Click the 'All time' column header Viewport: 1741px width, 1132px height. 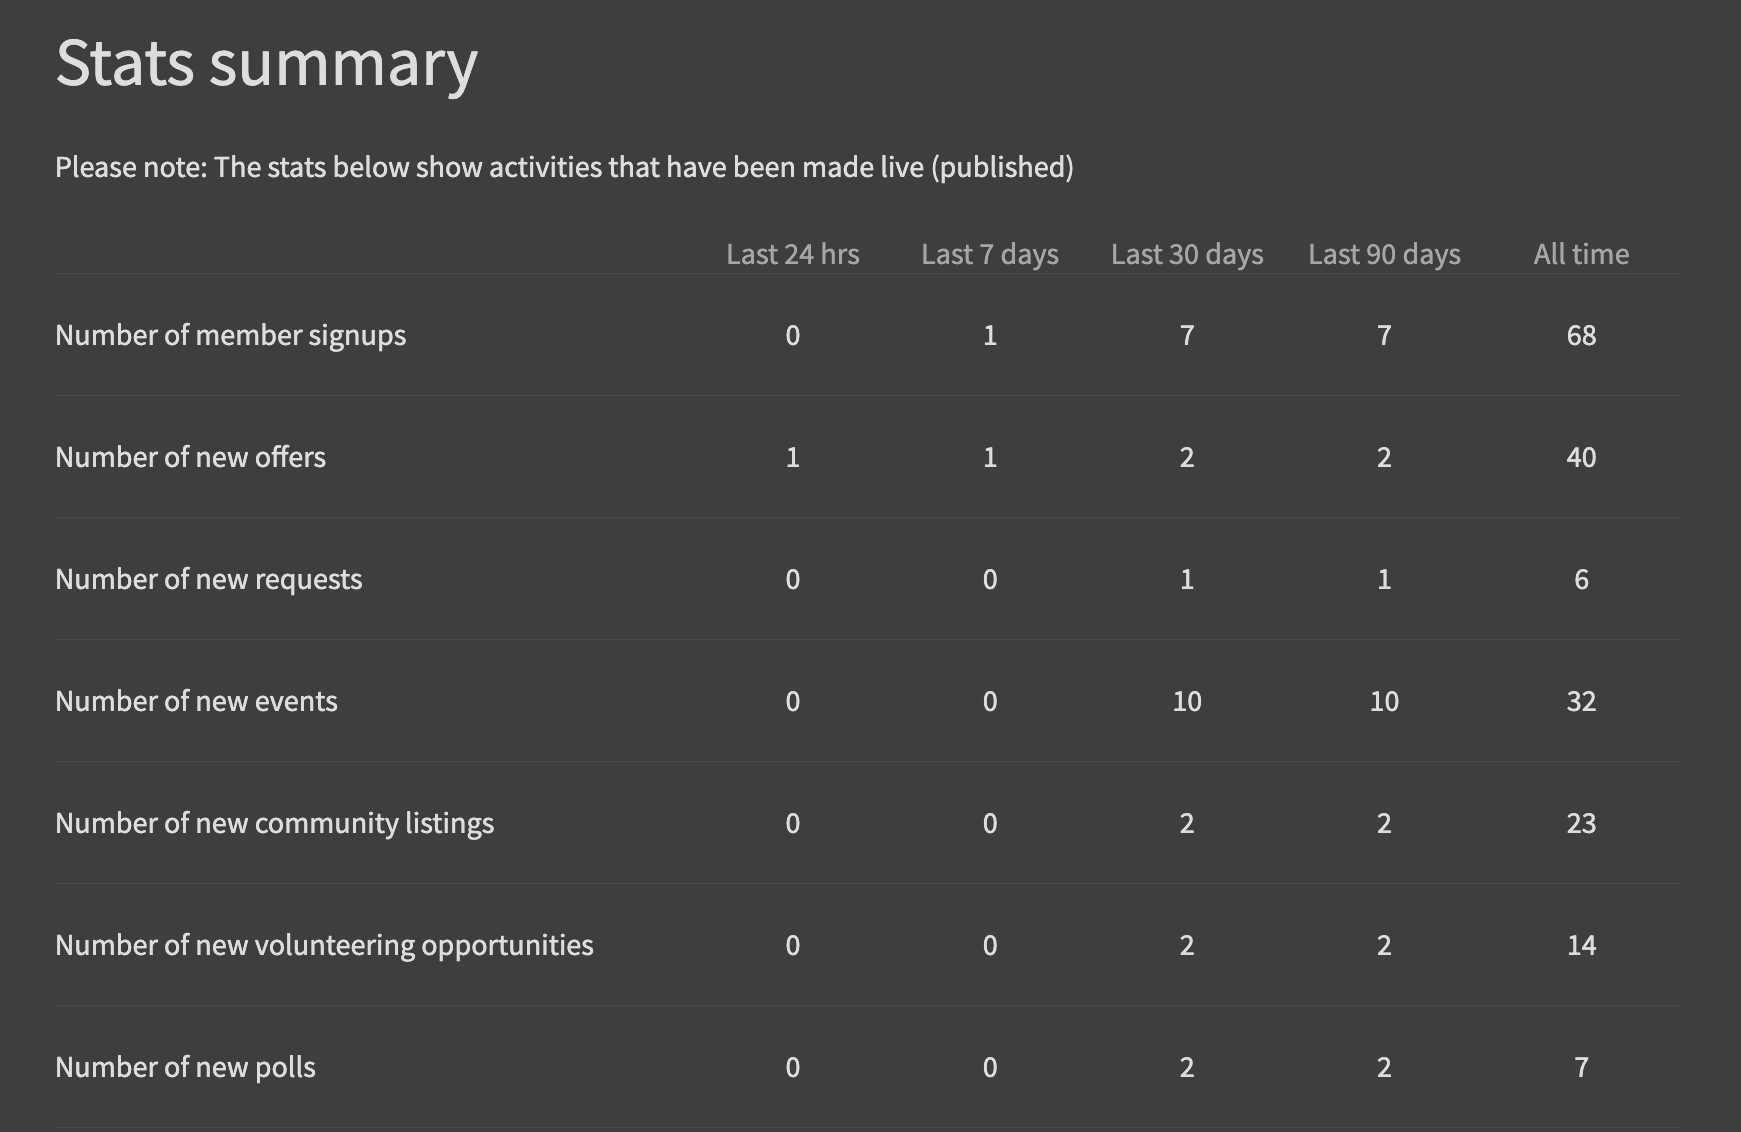1581,254
